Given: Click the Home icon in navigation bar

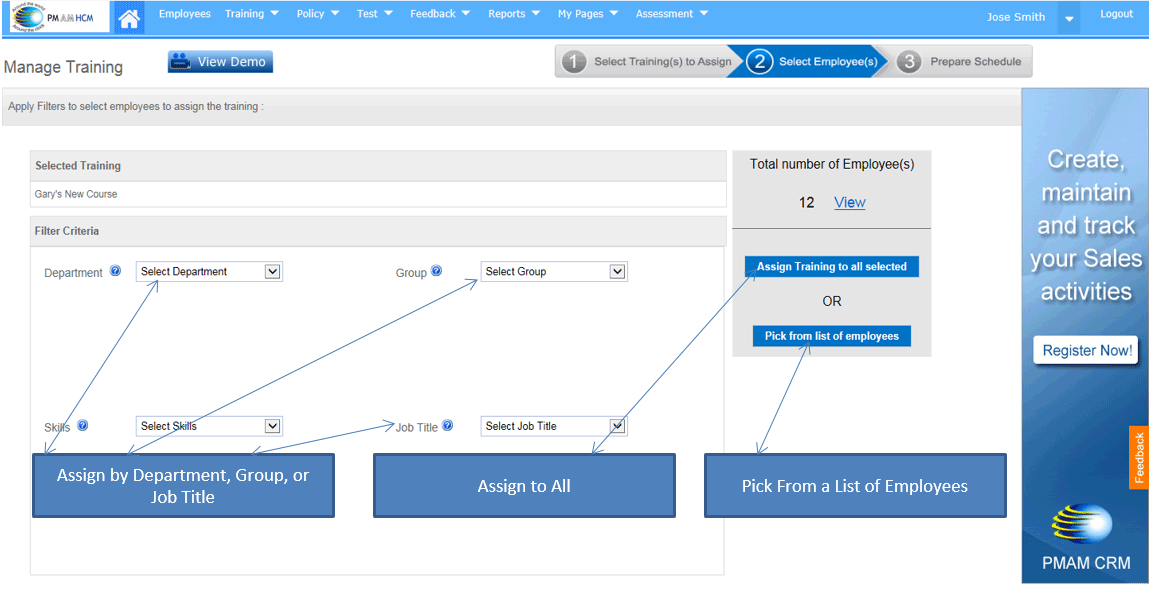Looking at the screenshot, I should (x=128, y=17).
